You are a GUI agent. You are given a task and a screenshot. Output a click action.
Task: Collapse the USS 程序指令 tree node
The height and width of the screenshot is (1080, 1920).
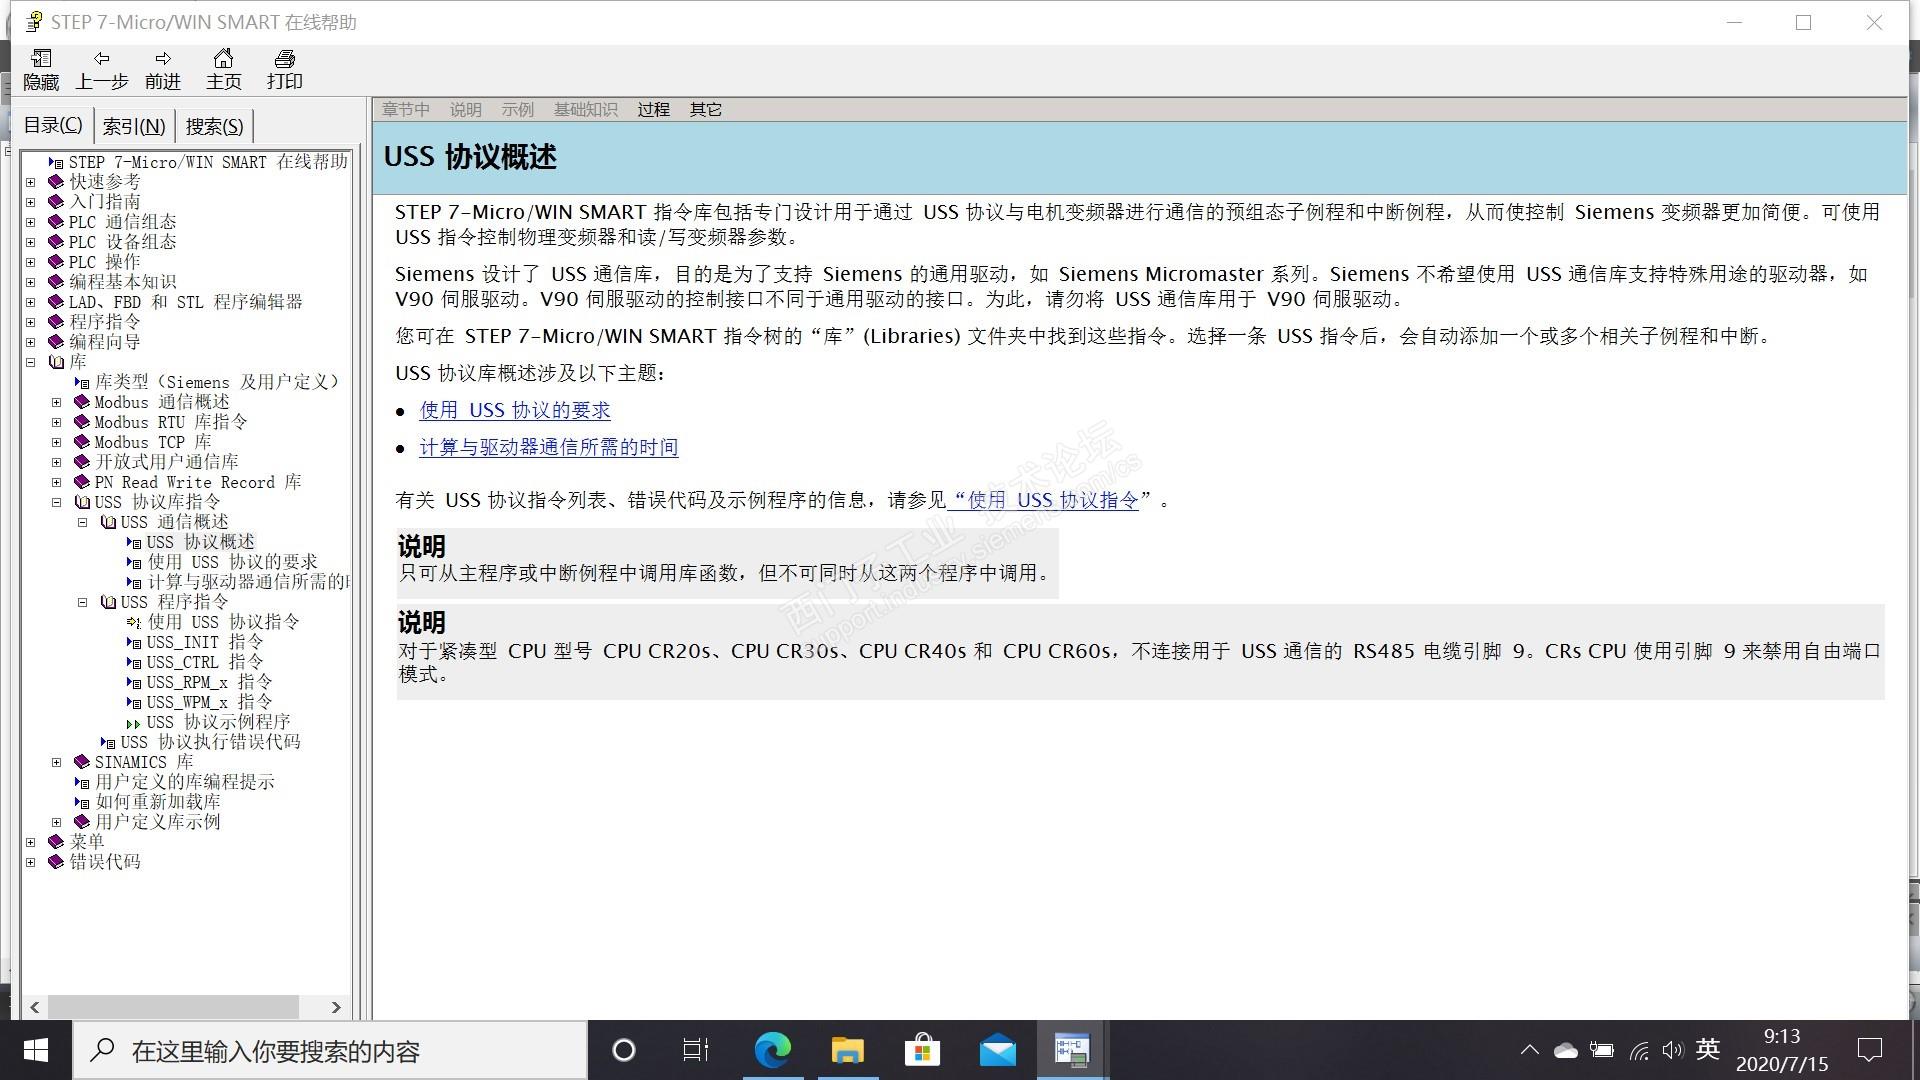point(83,602)
